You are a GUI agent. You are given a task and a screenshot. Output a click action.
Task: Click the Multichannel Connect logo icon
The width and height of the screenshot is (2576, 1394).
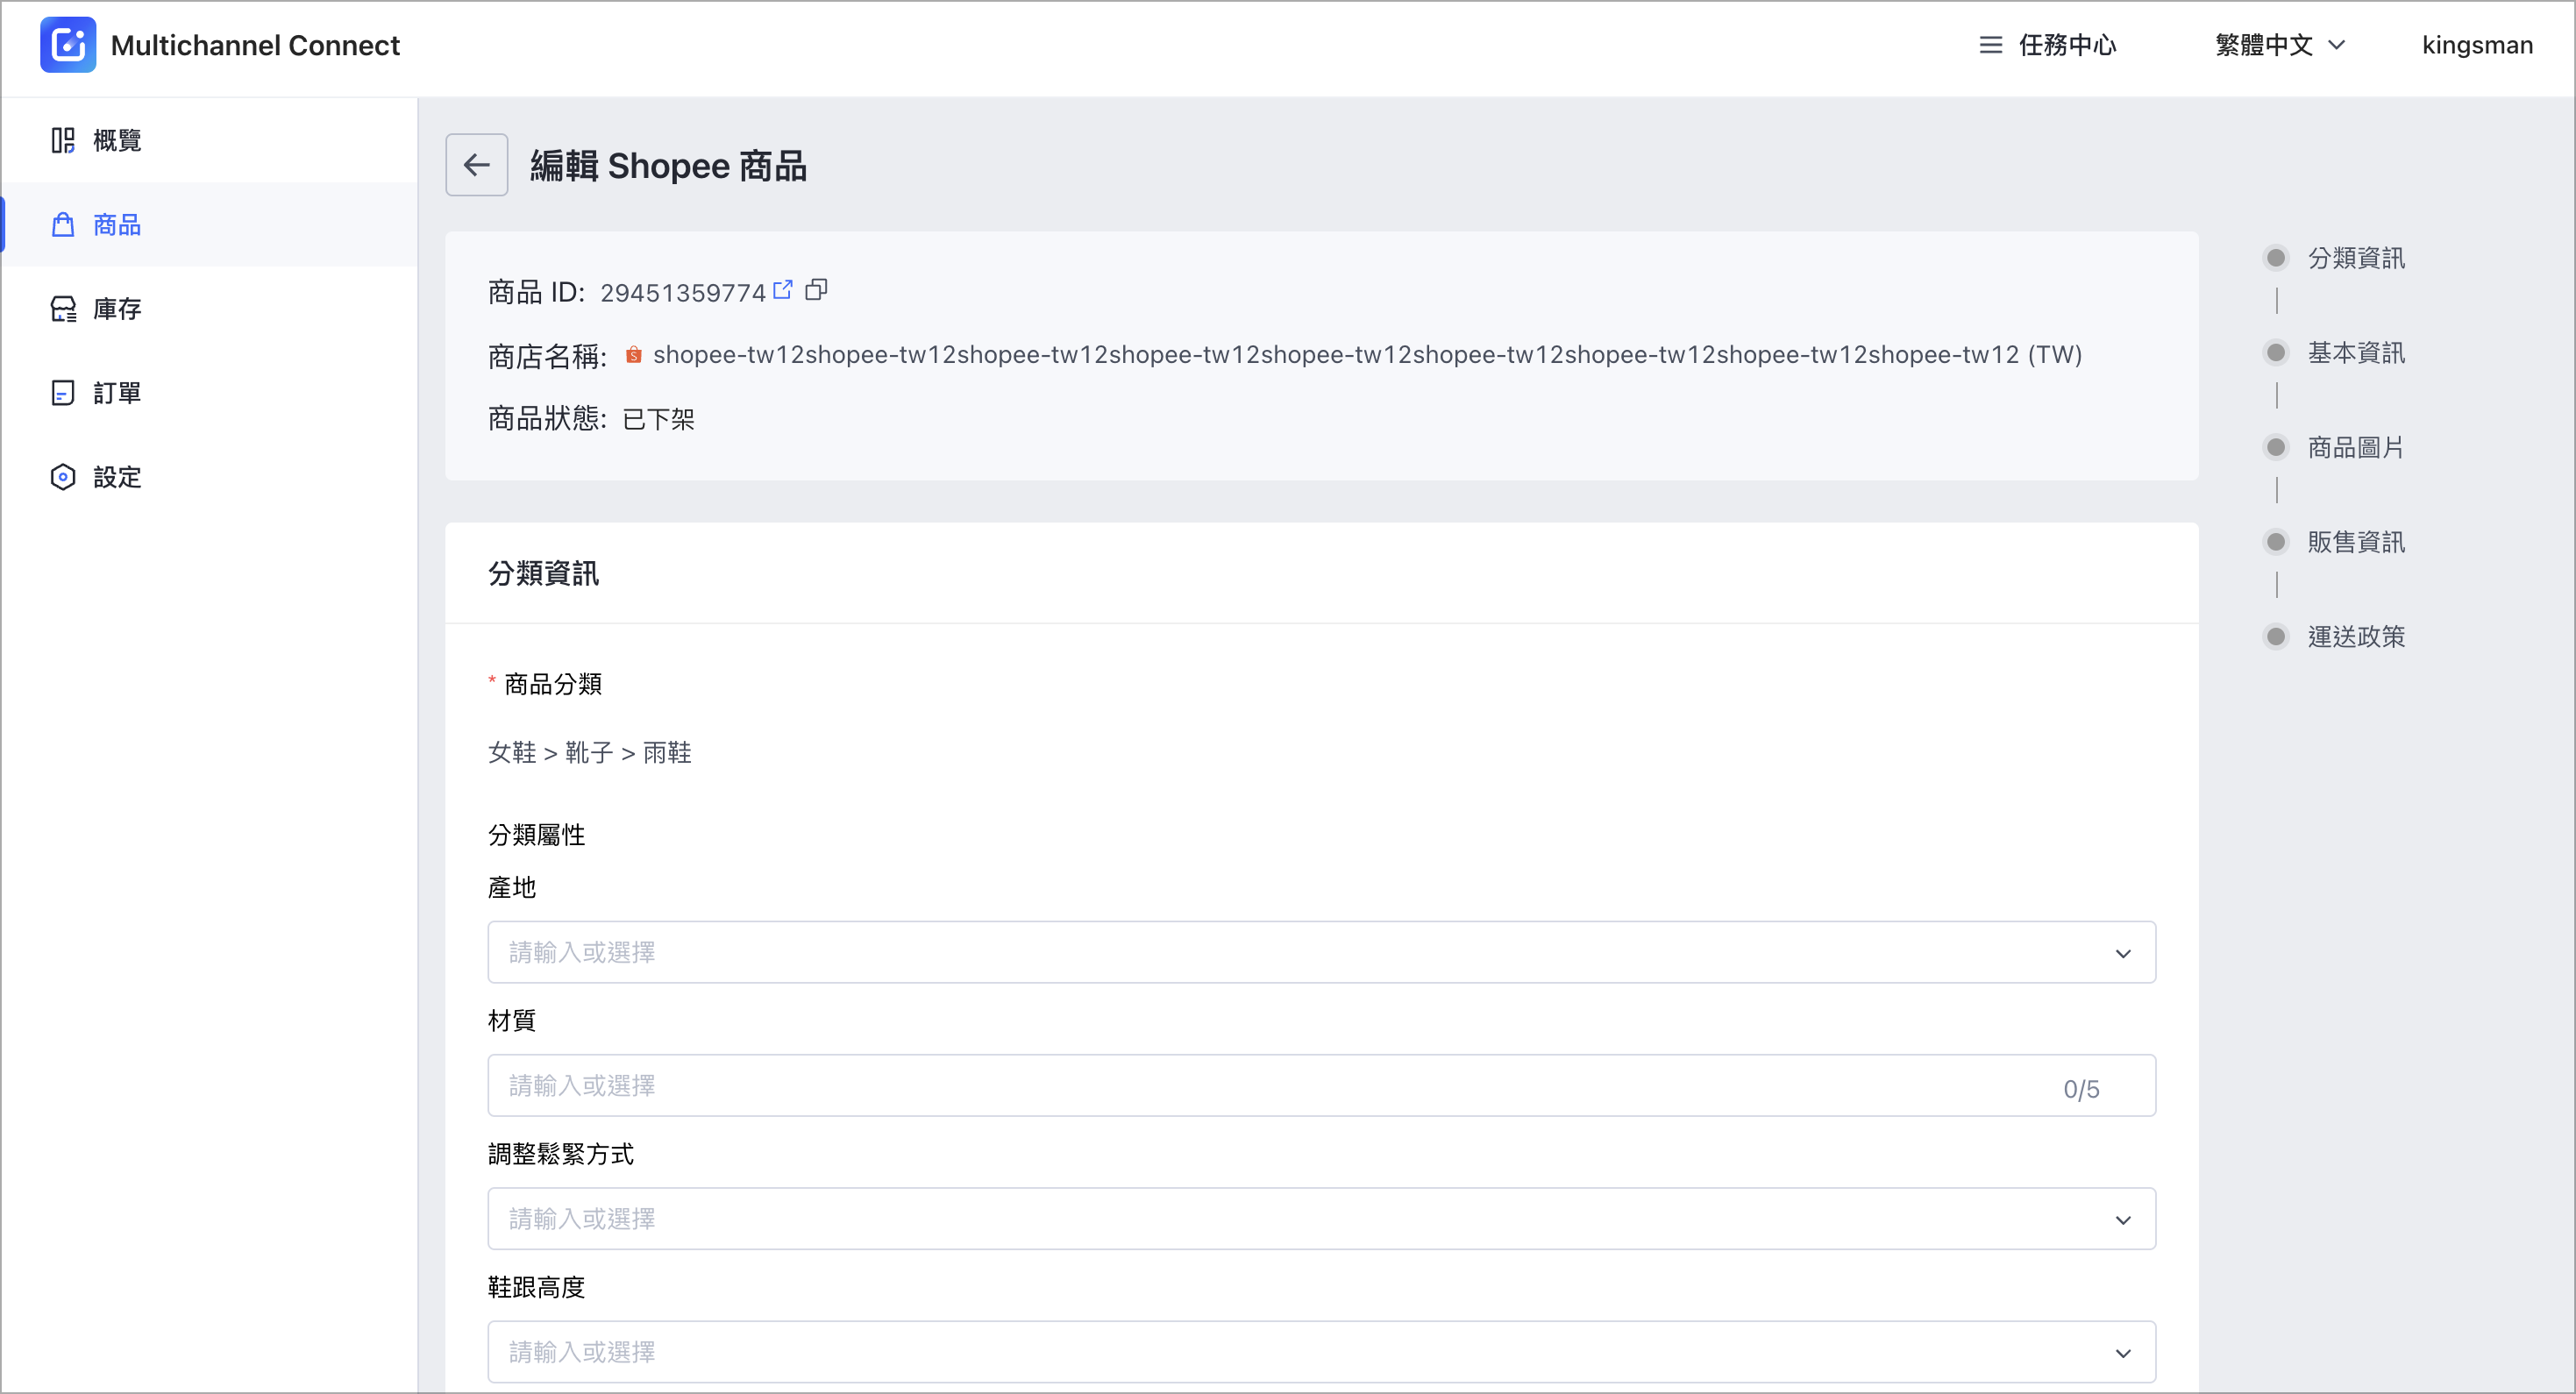pyautogui.click(x=68, y=45)
